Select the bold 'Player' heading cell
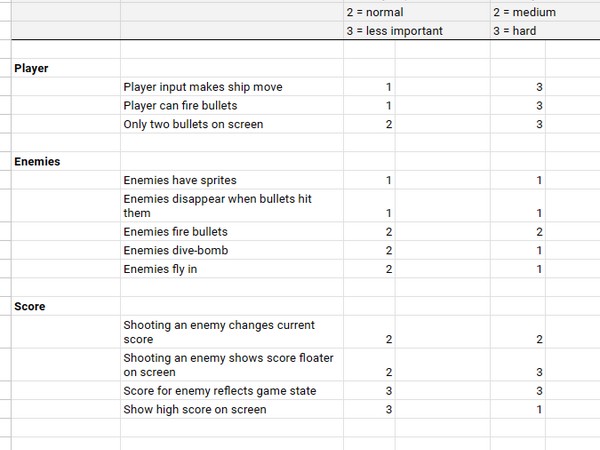600x450 pixels. 66,68
